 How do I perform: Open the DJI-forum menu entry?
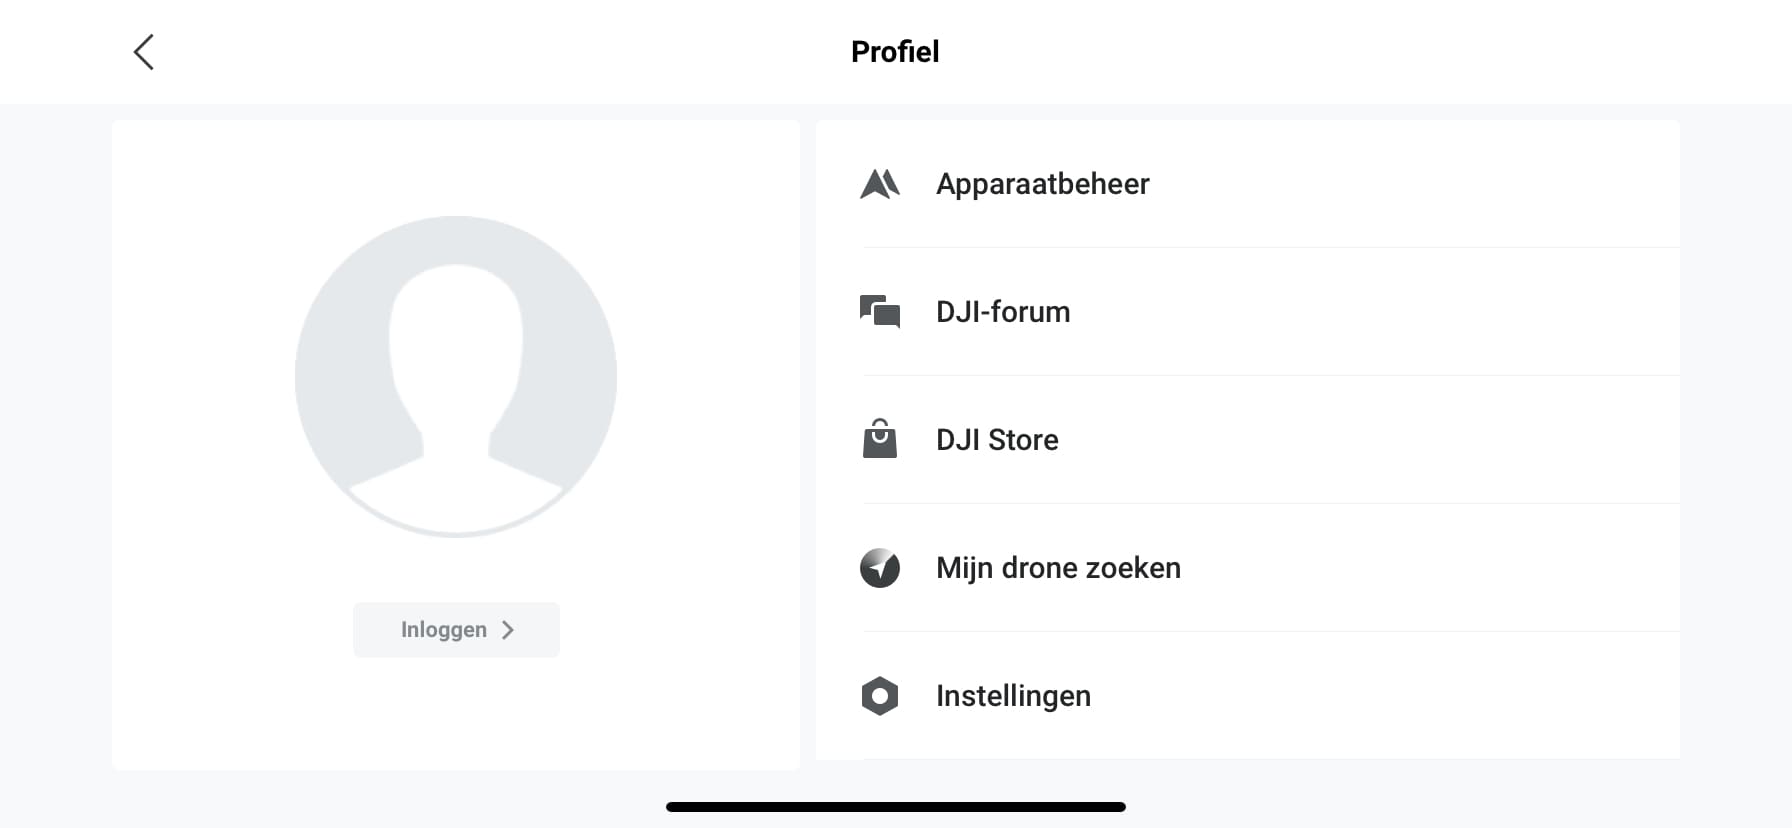pos(1248,312)
